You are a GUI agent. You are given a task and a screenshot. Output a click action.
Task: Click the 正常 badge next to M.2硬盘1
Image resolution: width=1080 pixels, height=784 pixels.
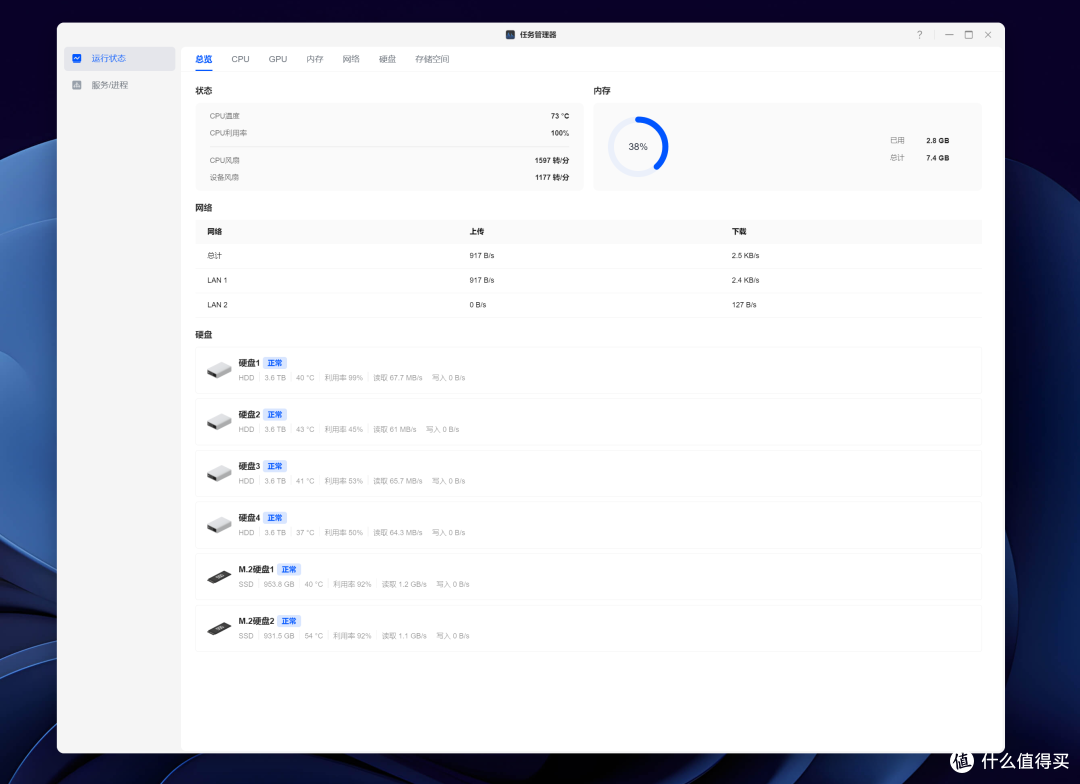click(x=289, y=570)
